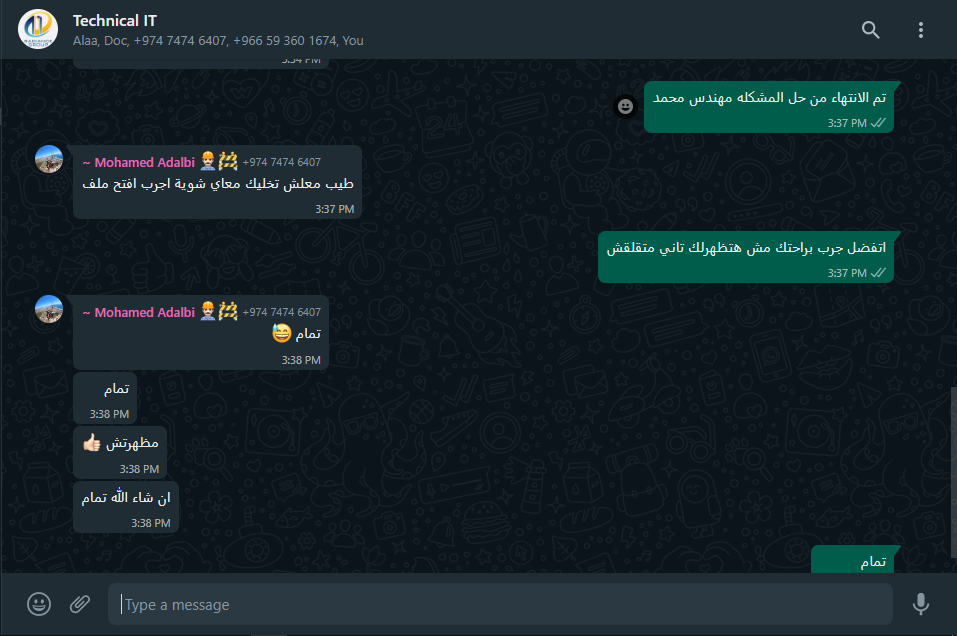The width and height of the screenshot is (957, 636).
Task: Click the phone number +974 7474 6407 at 3:38 PM
Action: (x=281, y=313)
